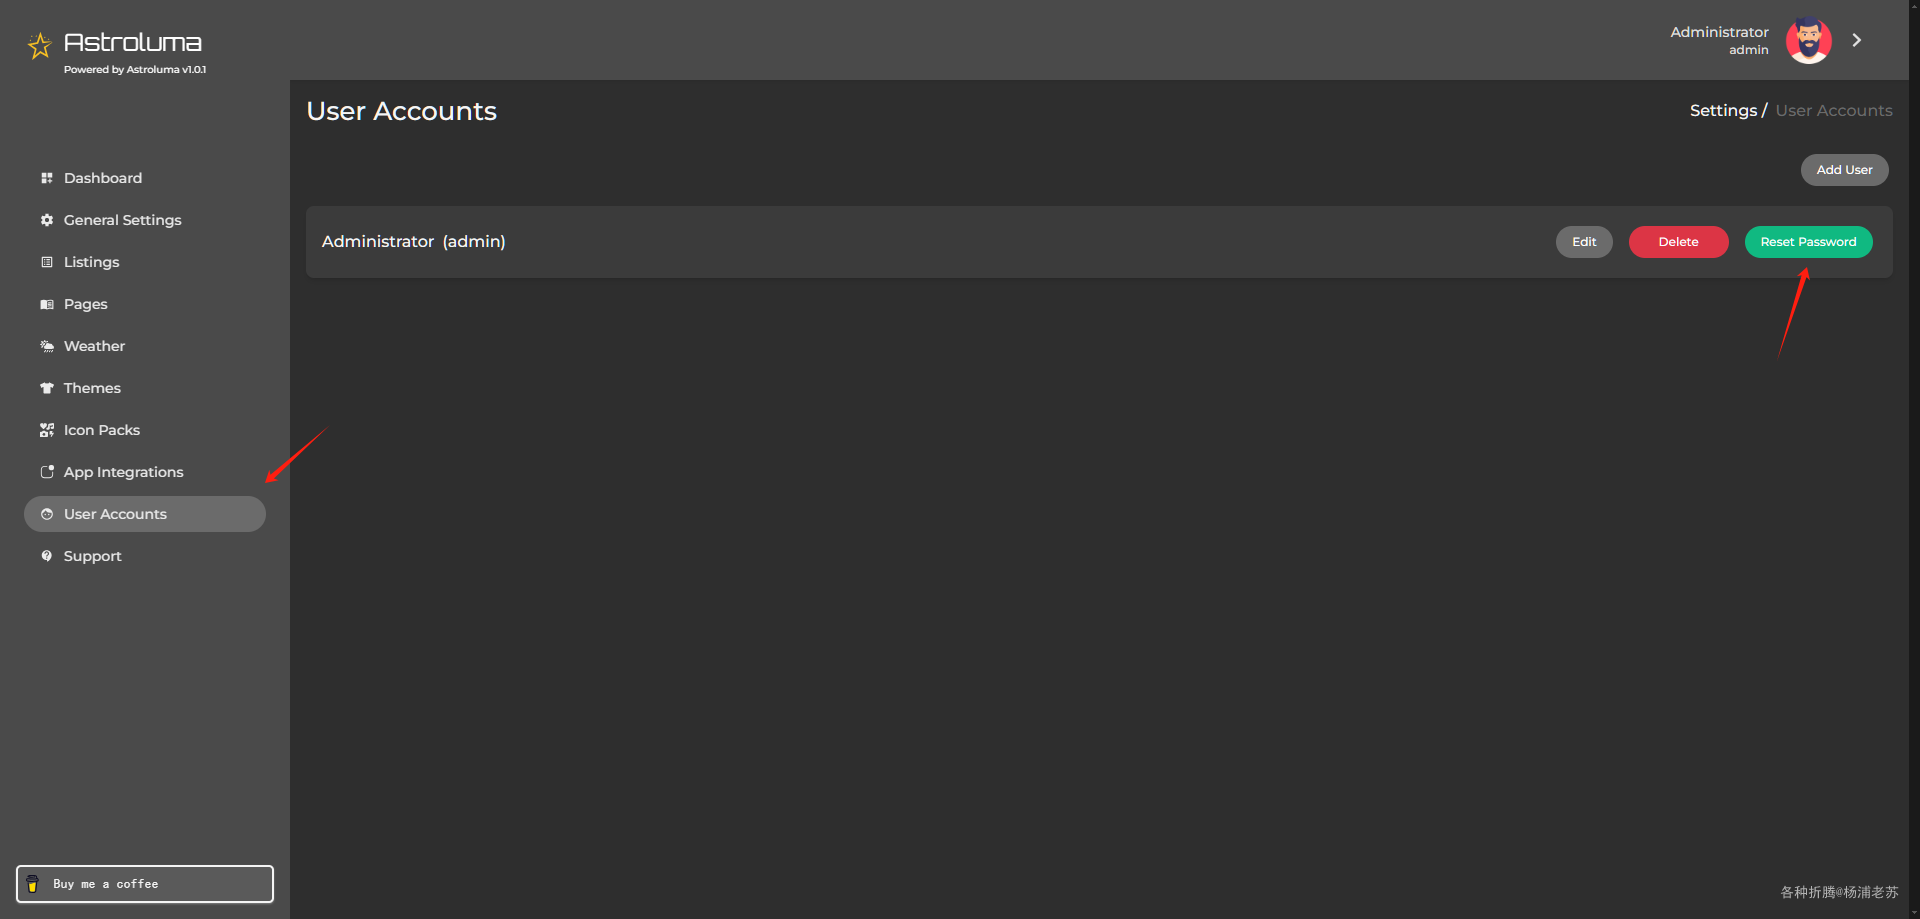
Task: Follow the Settings breadcrumb link
Action: pyautogui.click(x=1723, y=111)
